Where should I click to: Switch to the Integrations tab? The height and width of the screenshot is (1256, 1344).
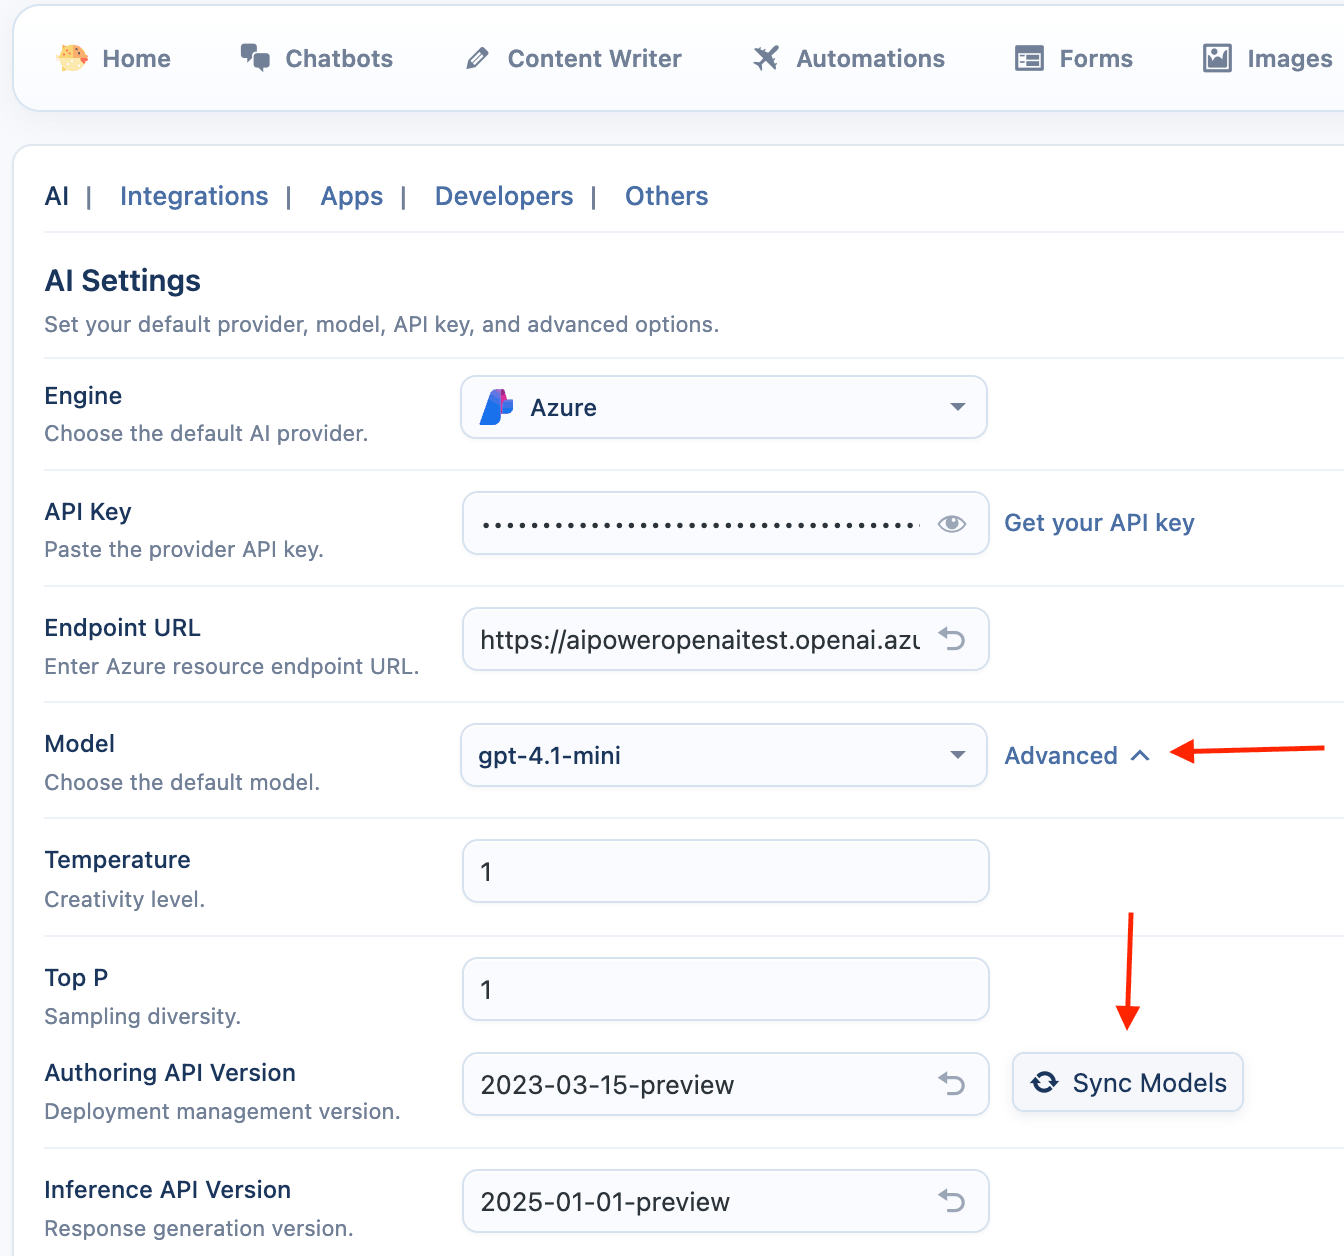[194, 196]
